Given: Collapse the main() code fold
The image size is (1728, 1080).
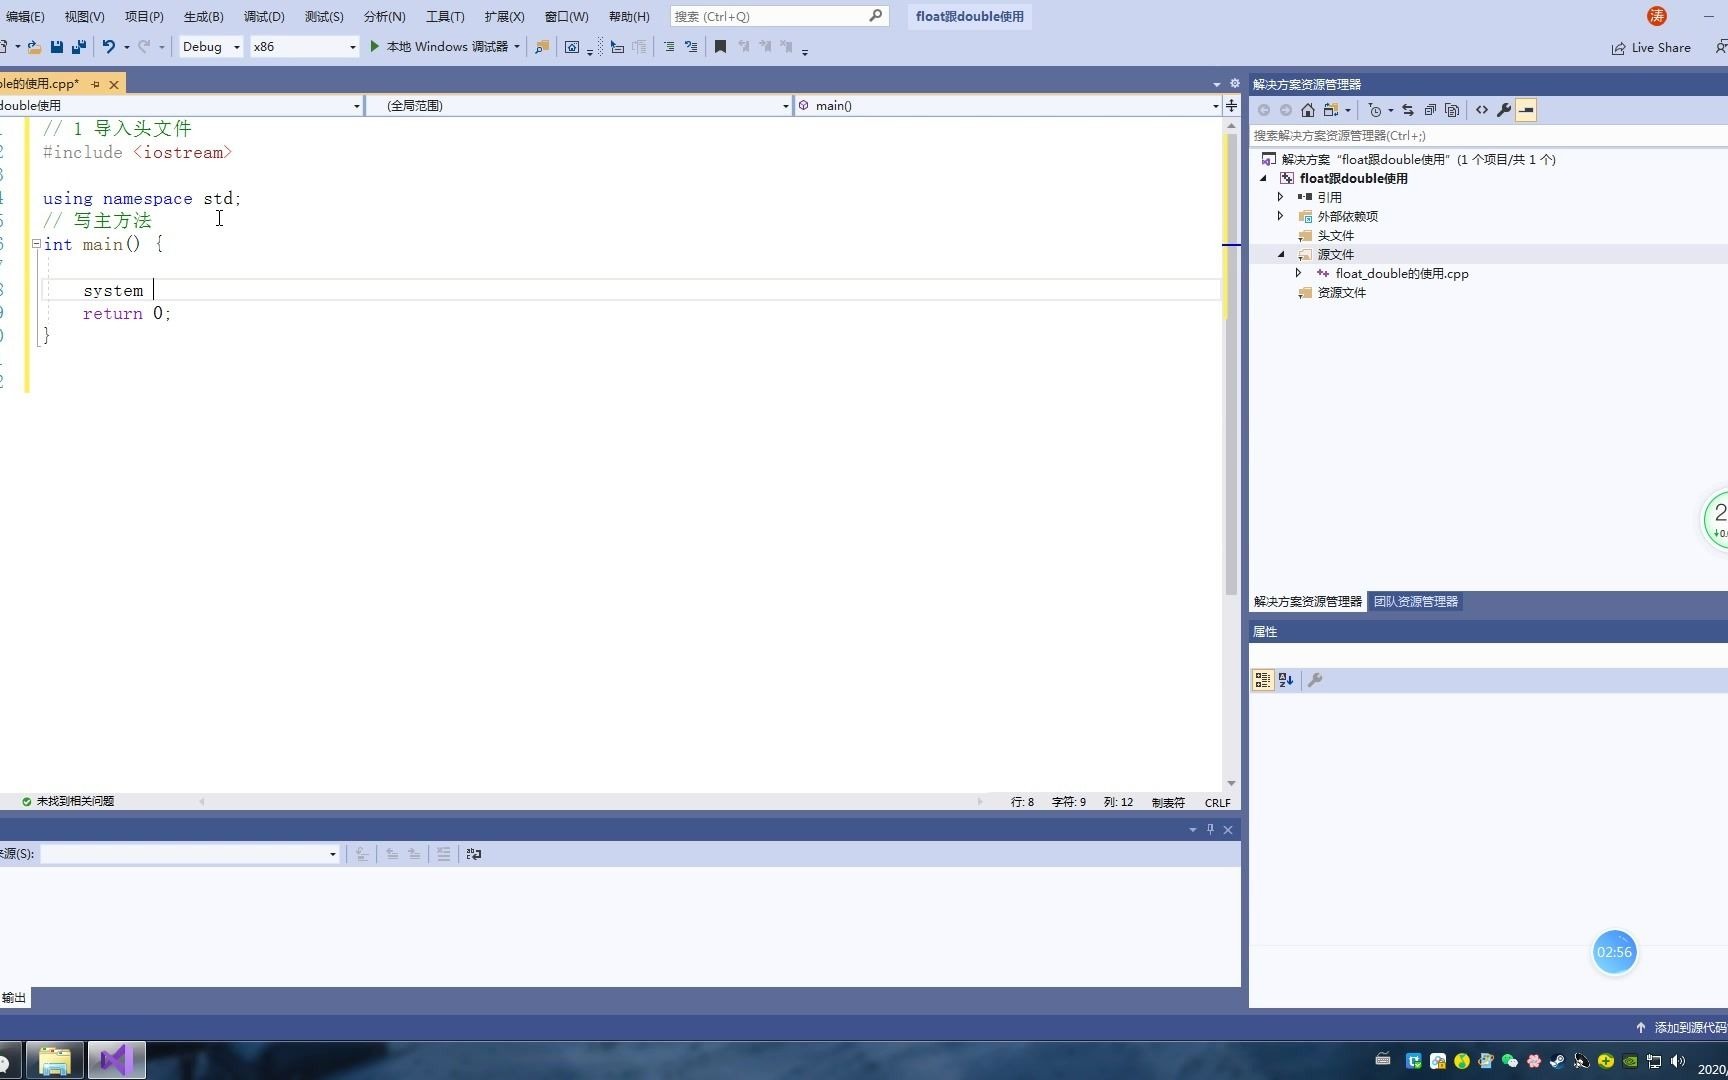Looking at the screenshot, I should coord(36,244).
